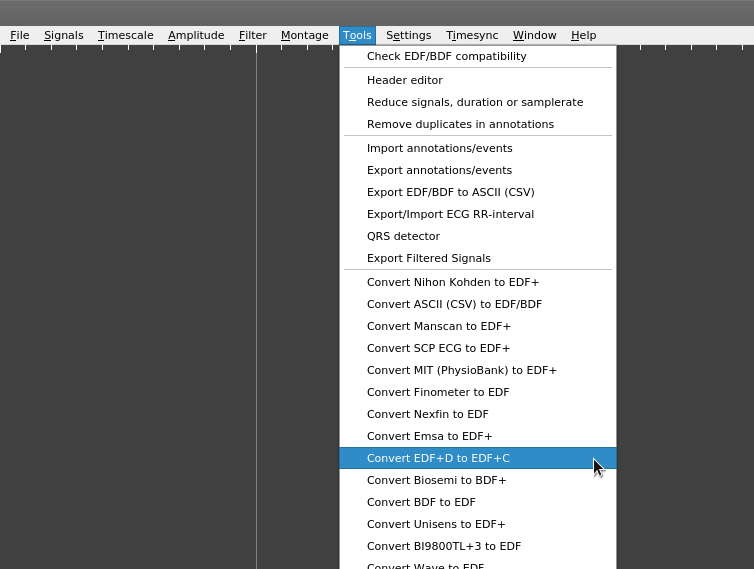Choose Header editor from Tools menu
The image size is (754, 569).
[x=404, y=81]
